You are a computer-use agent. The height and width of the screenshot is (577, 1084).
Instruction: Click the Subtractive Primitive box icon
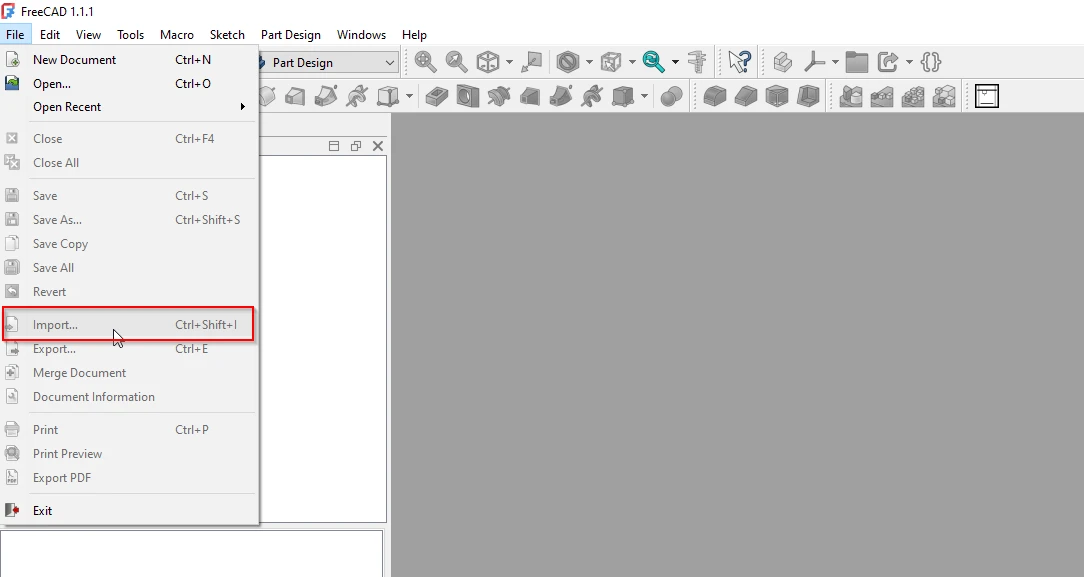pos(623,96)
